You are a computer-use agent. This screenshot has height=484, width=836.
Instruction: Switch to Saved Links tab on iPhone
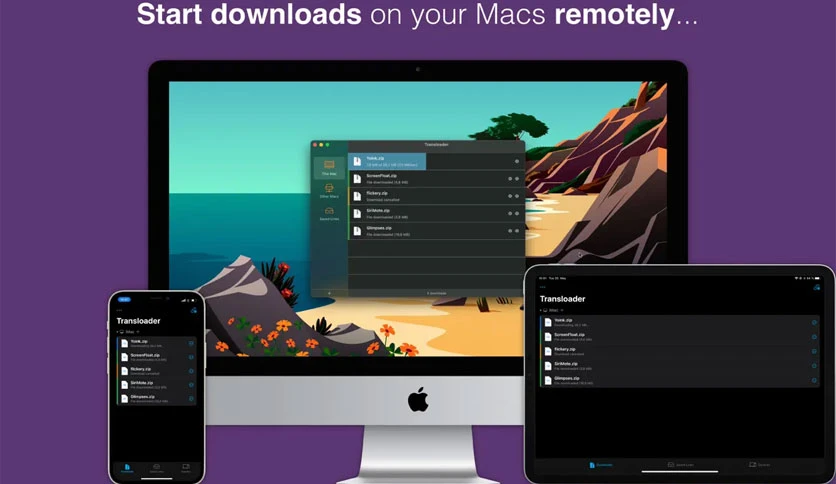(x=157, y=468)
